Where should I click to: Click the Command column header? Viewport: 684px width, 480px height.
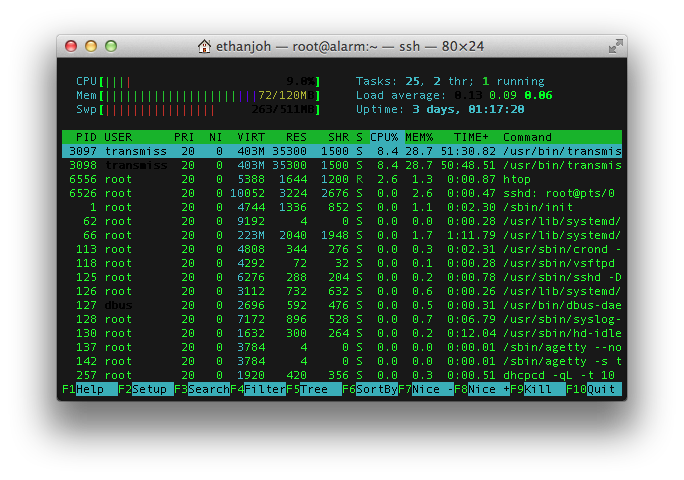527,137
